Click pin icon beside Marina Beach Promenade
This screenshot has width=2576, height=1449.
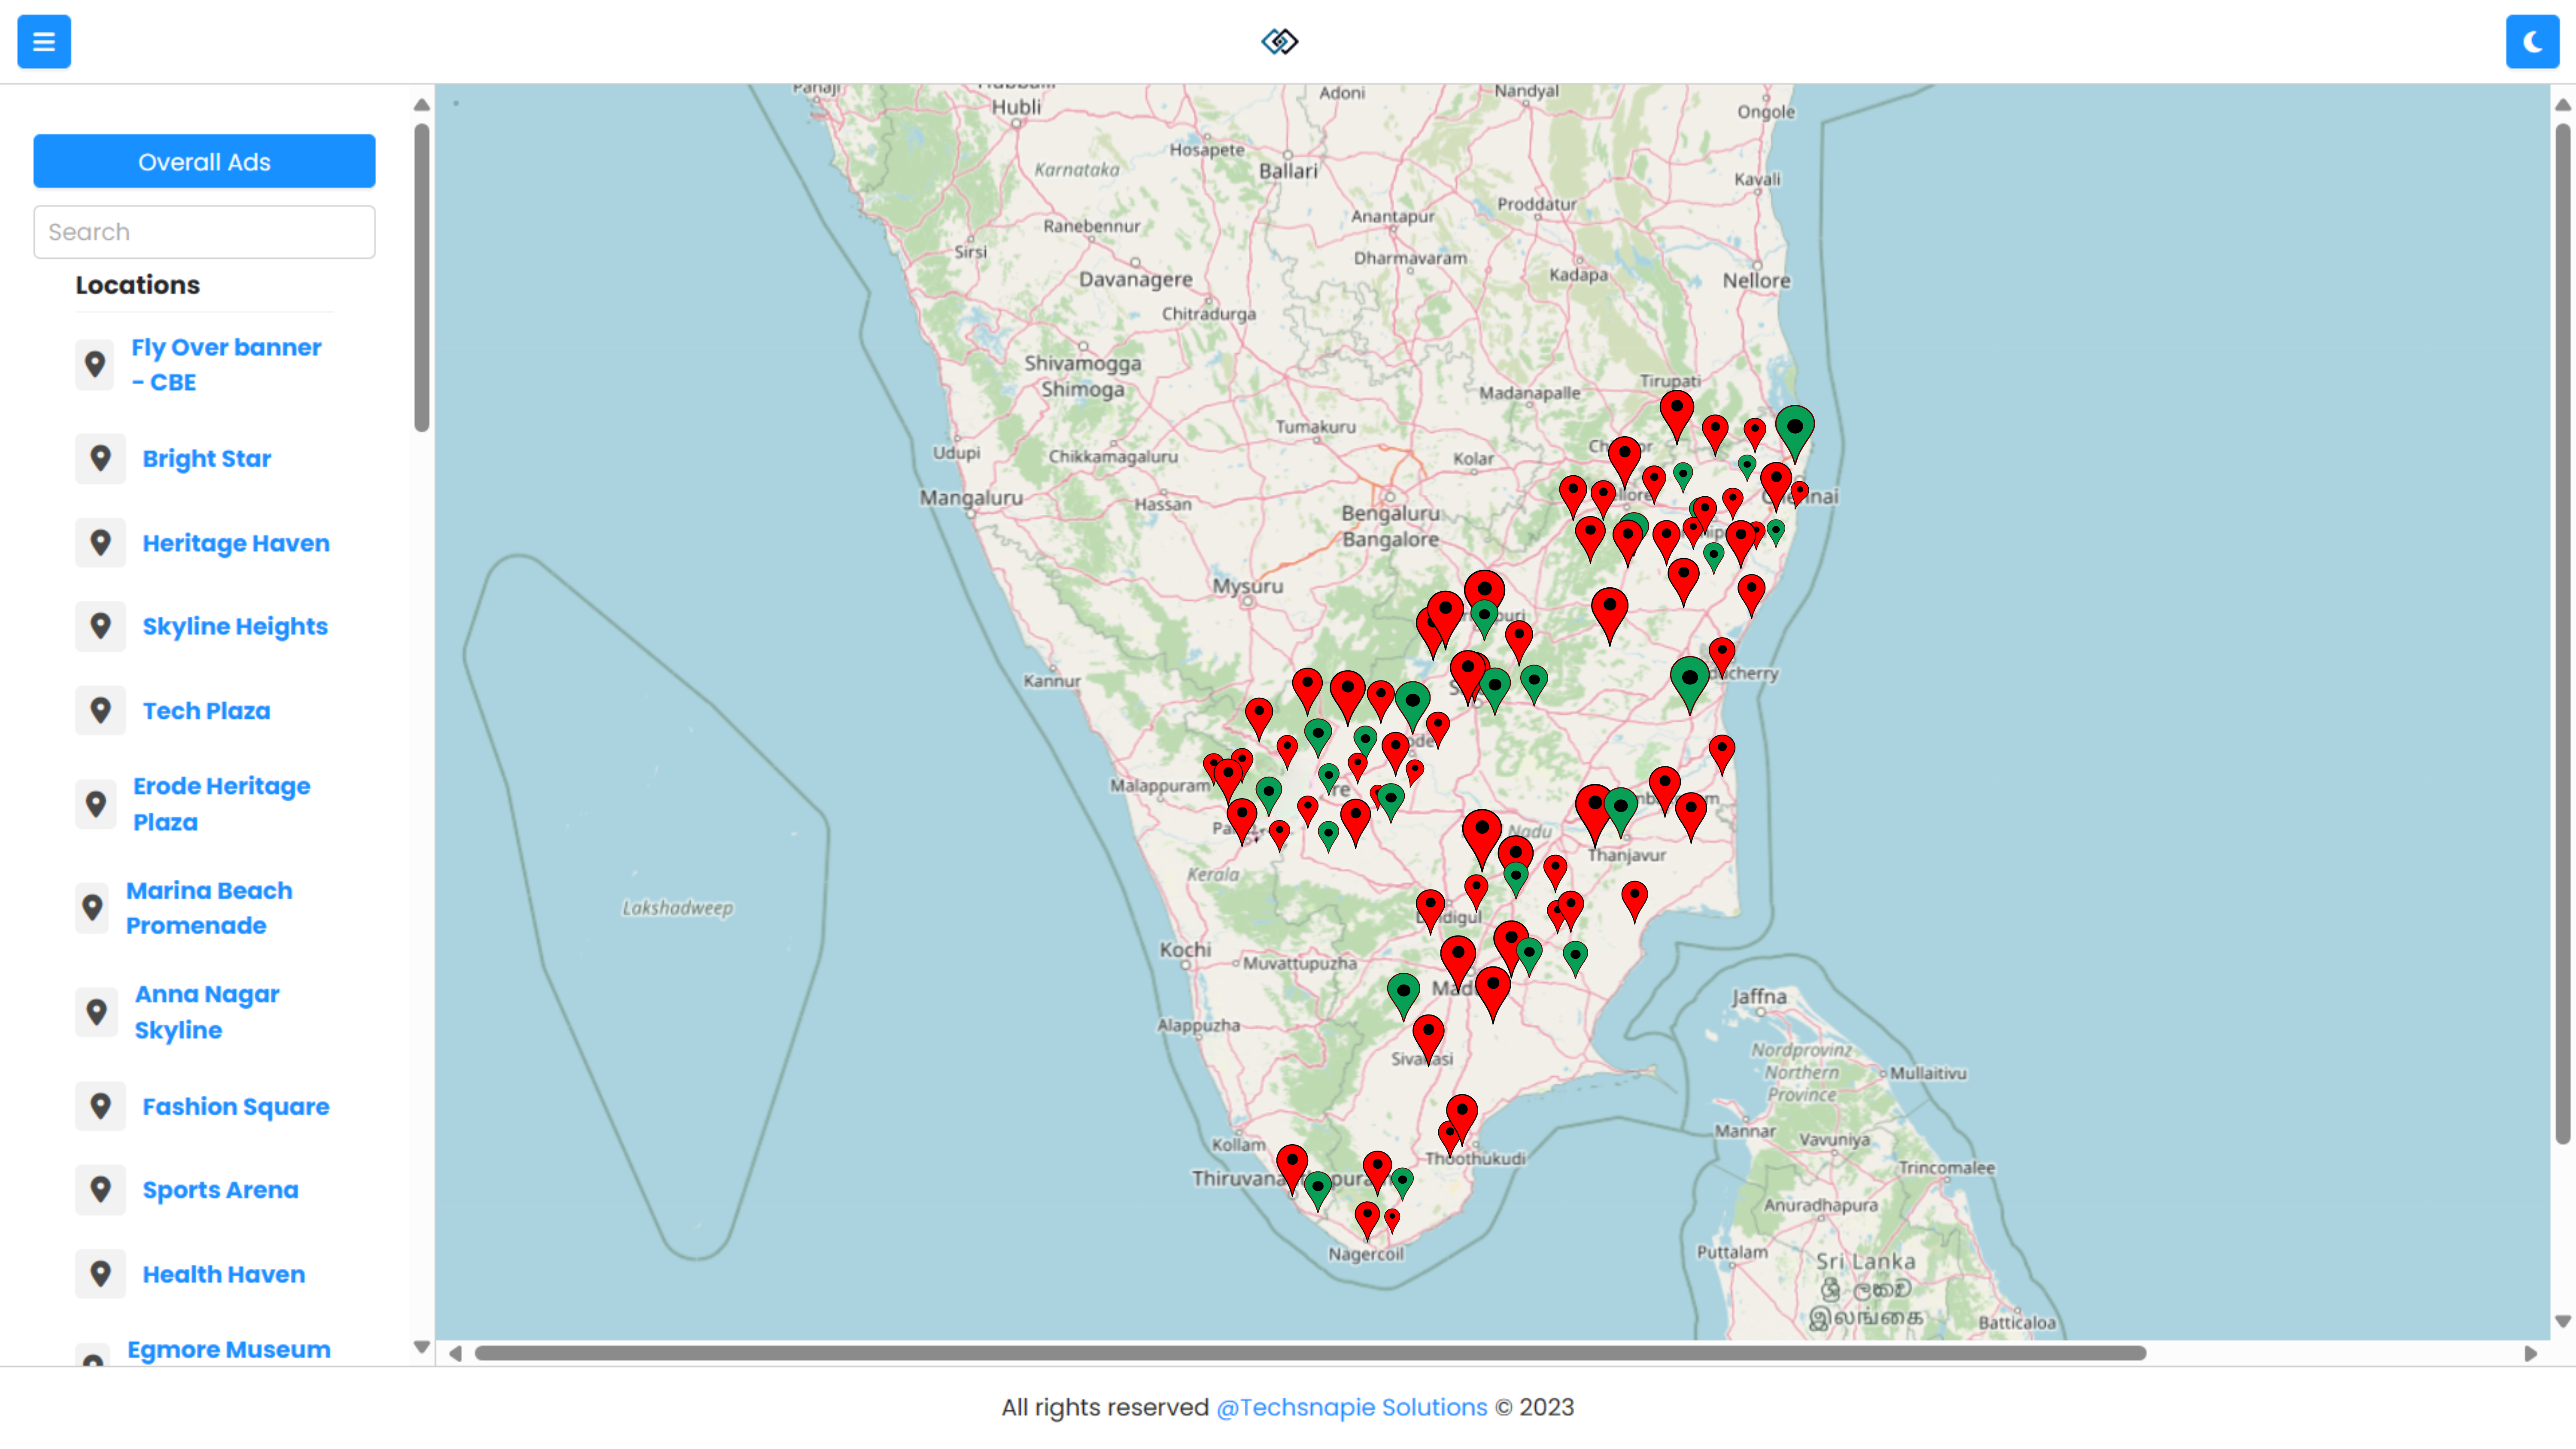coord(92,908)
